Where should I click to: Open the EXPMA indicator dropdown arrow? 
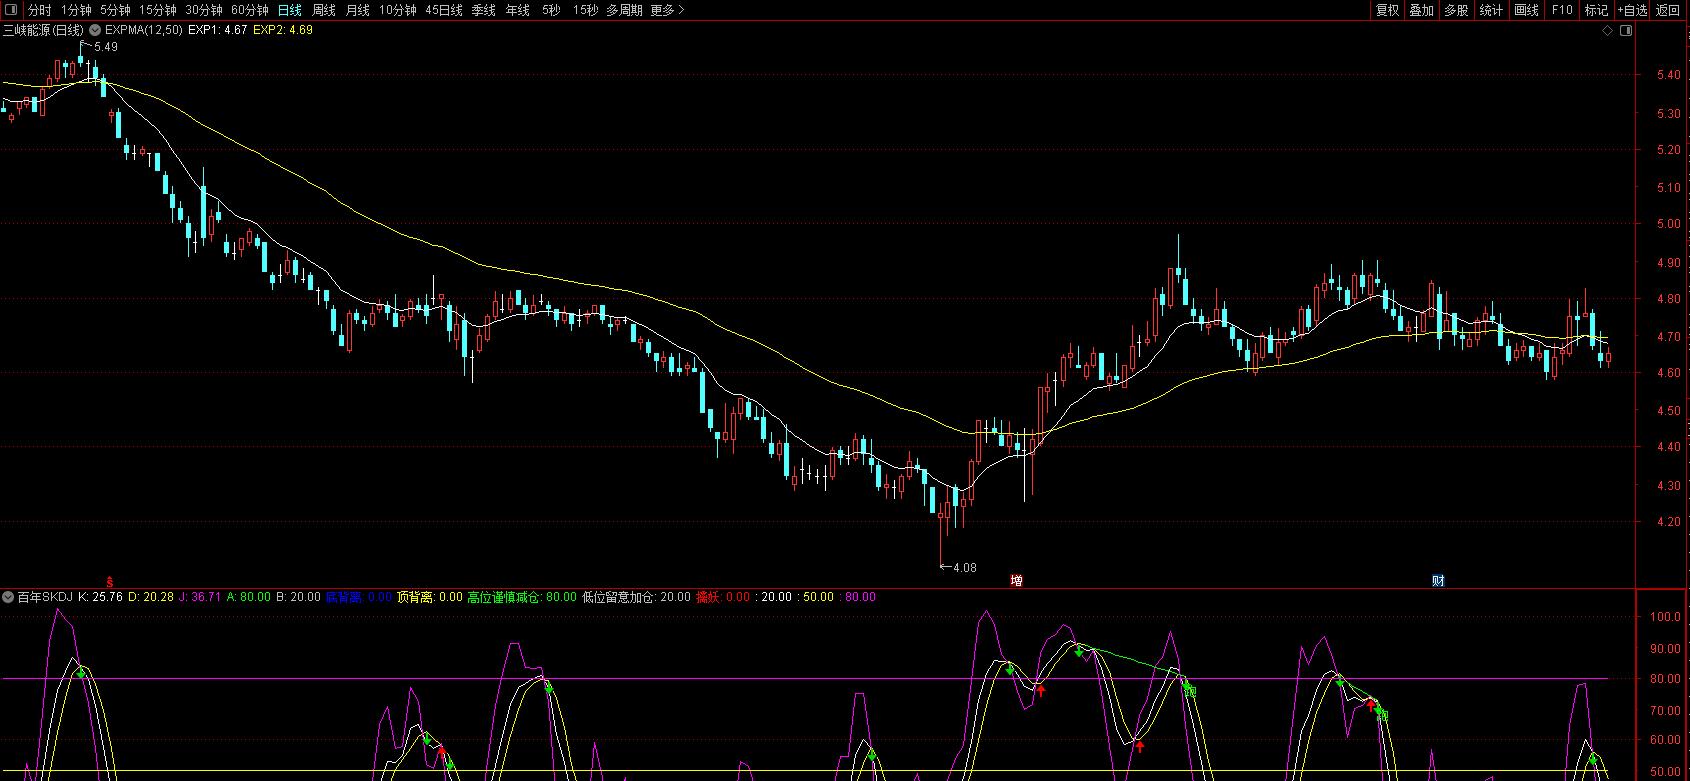[x=95, y=30]
